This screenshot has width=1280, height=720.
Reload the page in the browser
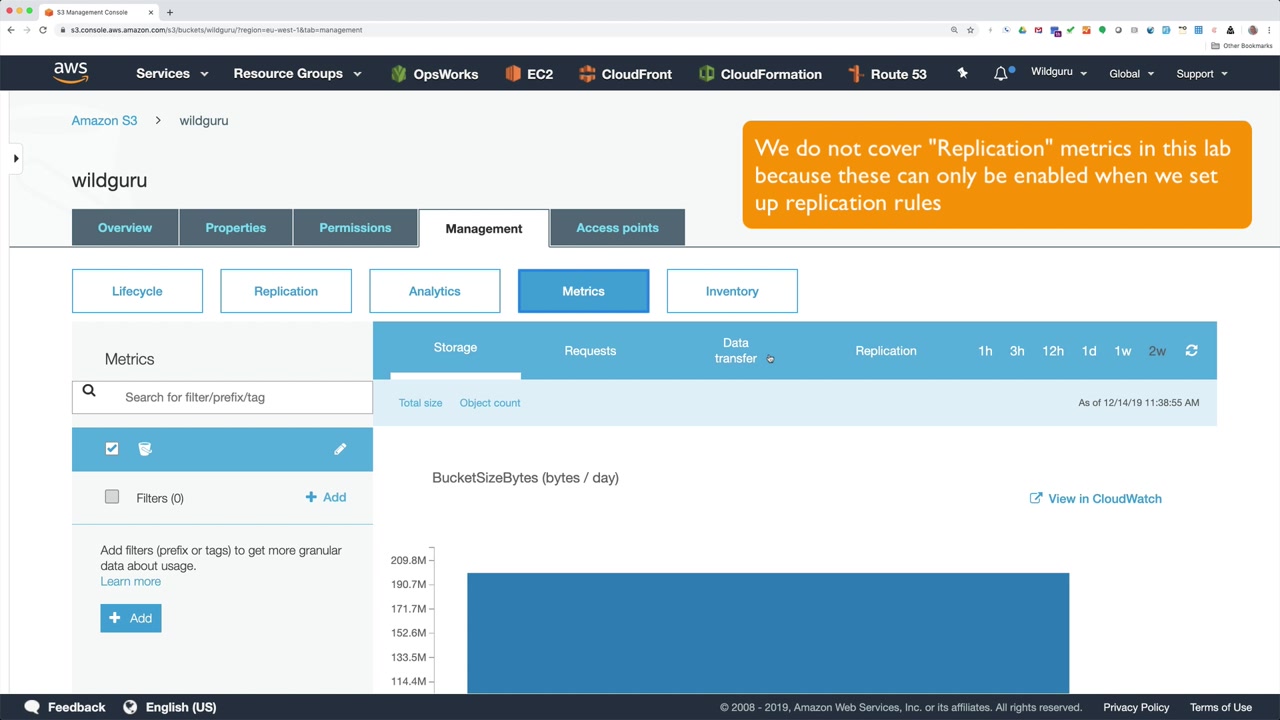[x=43, y=30]
